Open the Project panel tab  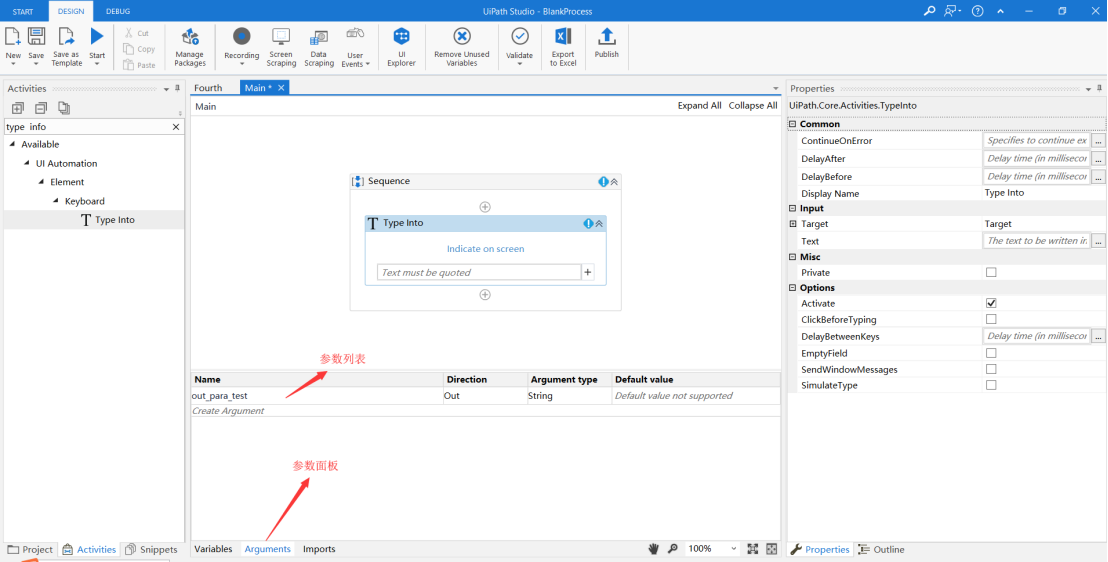[30, 549]
